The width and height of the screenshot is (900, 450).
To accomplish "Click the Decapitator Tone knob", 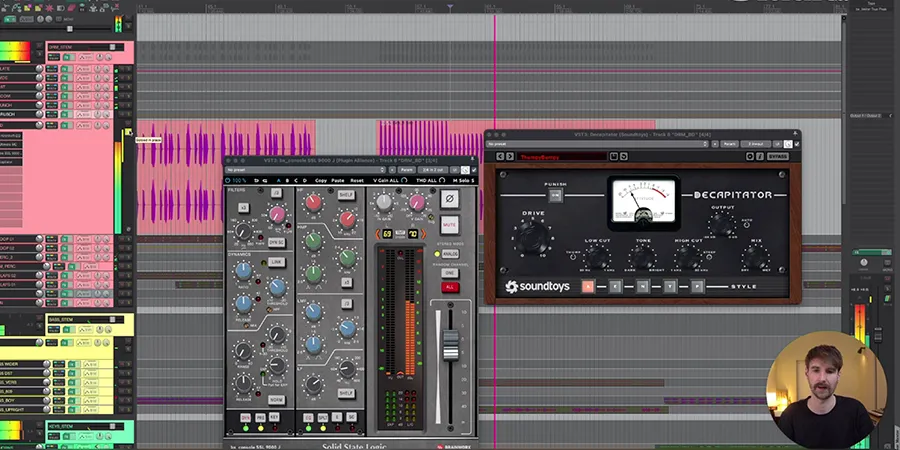I will (642, 258).
